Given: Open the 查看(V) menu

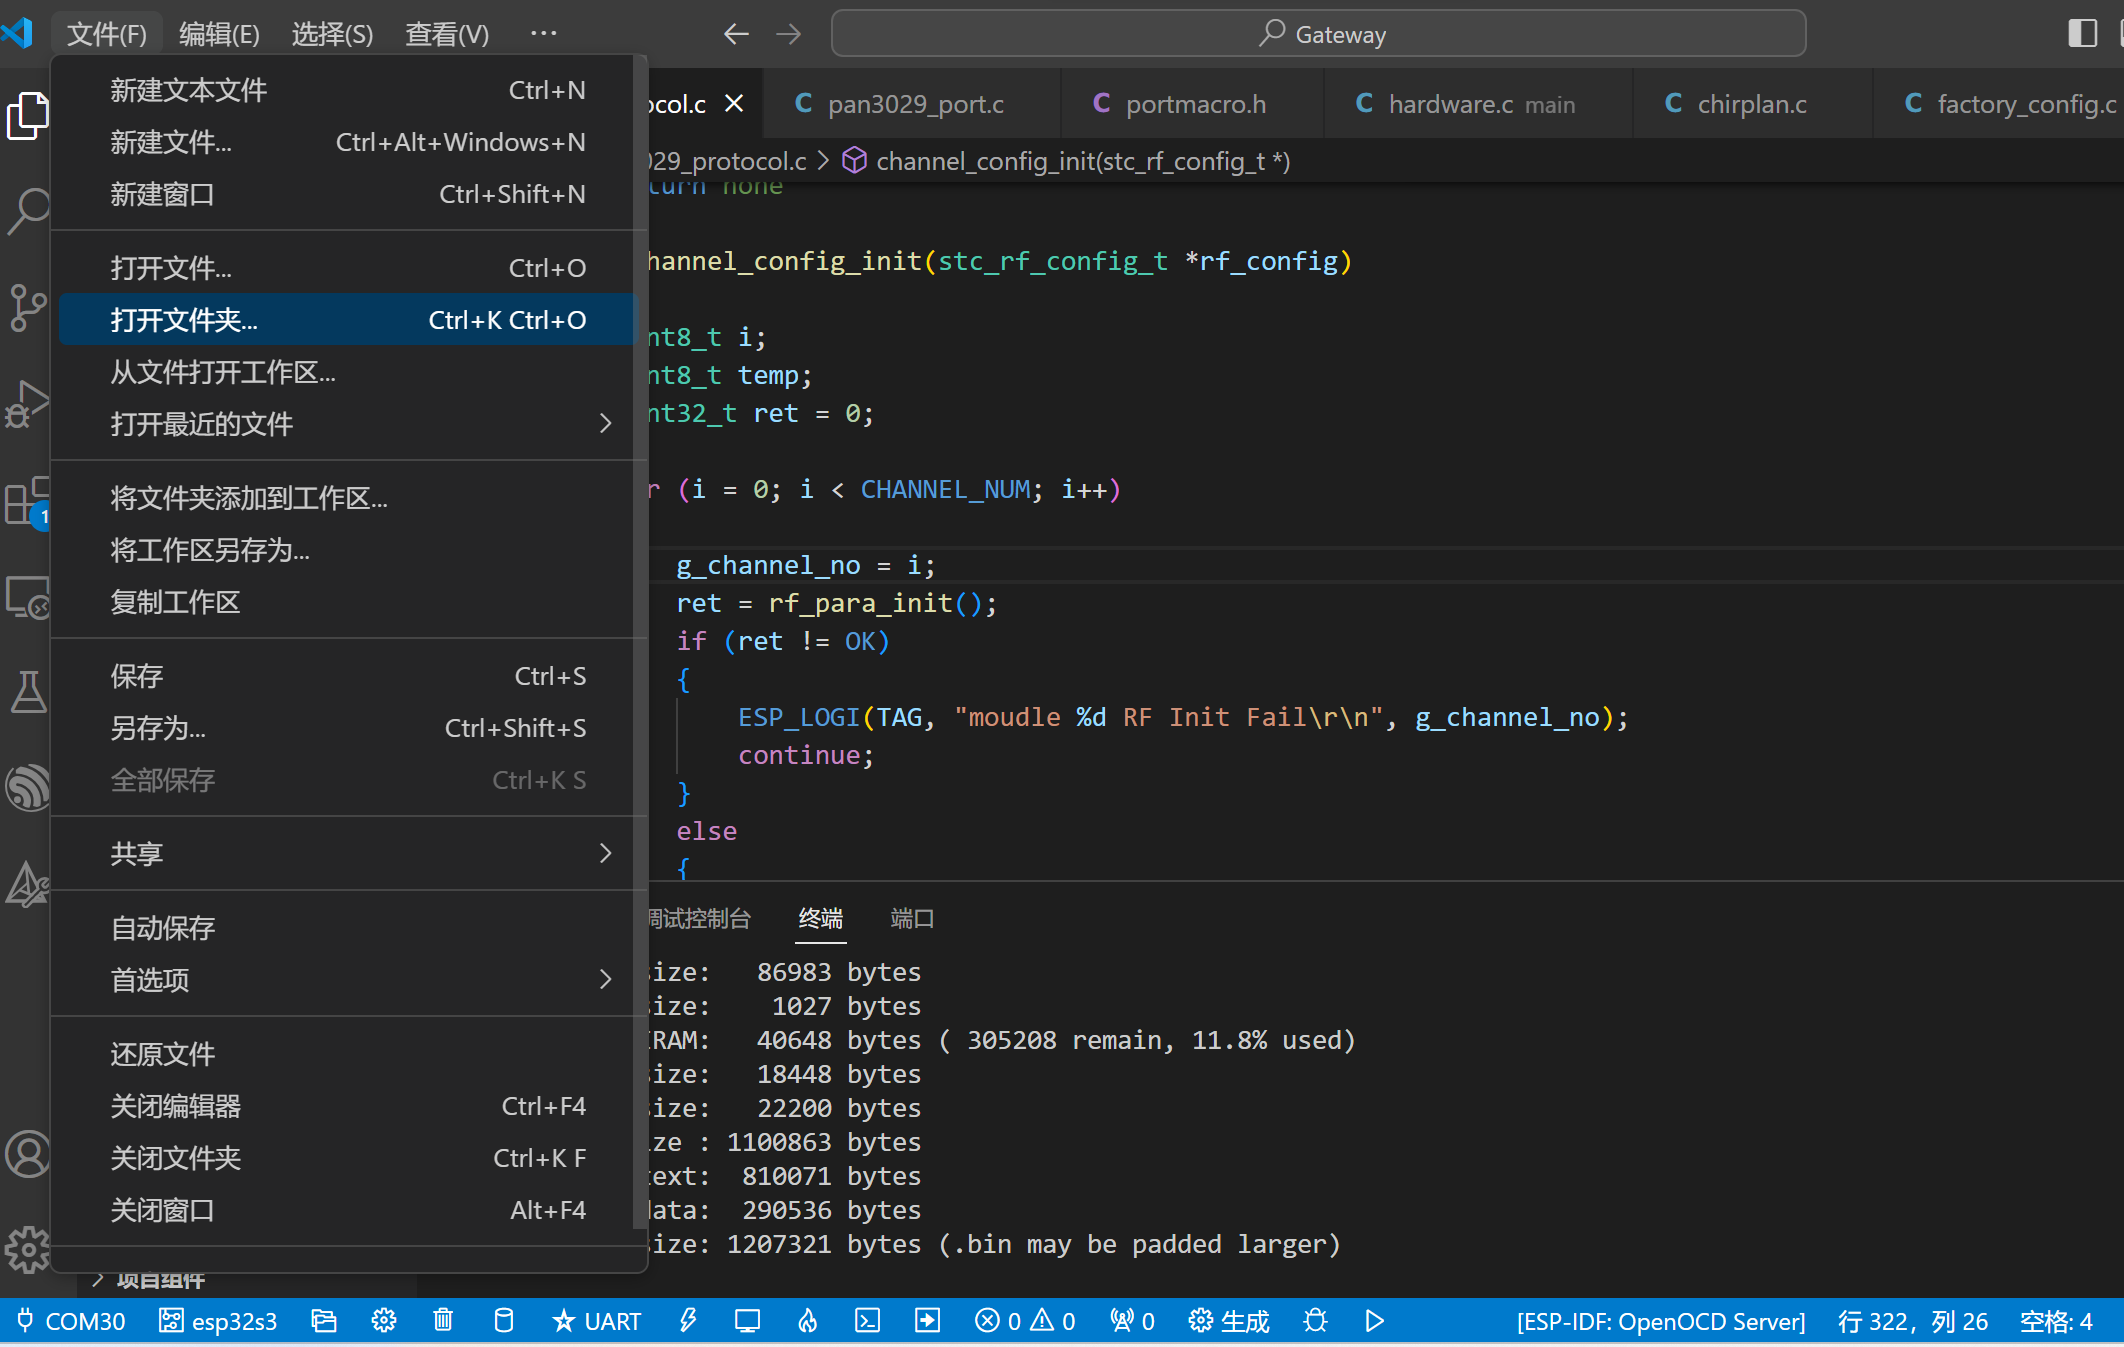Looking at the screenshot, I should [x=446, y=34].
